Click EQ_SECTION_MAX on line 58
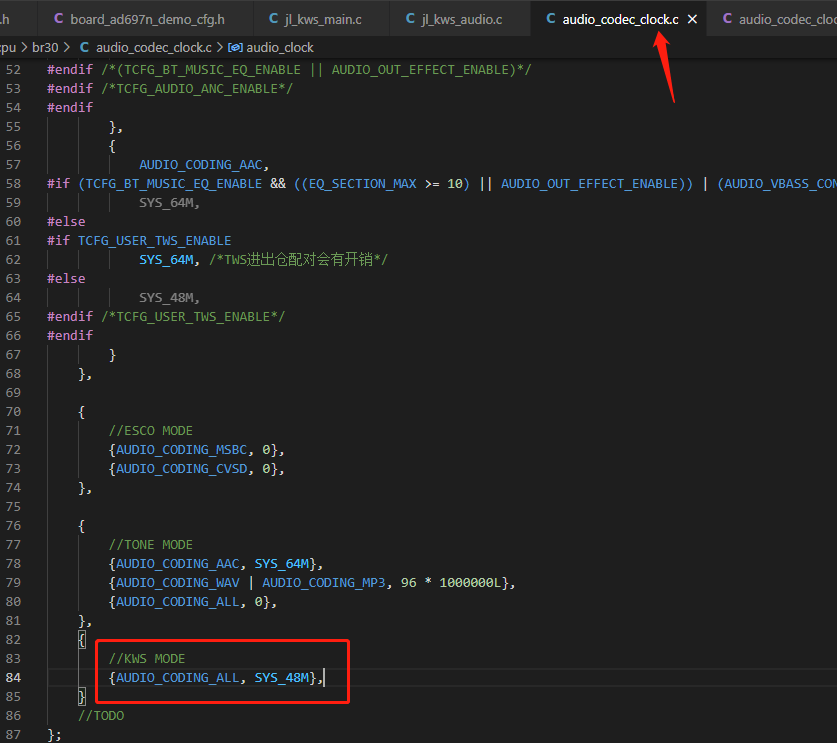Viewport: 837px width, 743px height. [x=362, y=184]
